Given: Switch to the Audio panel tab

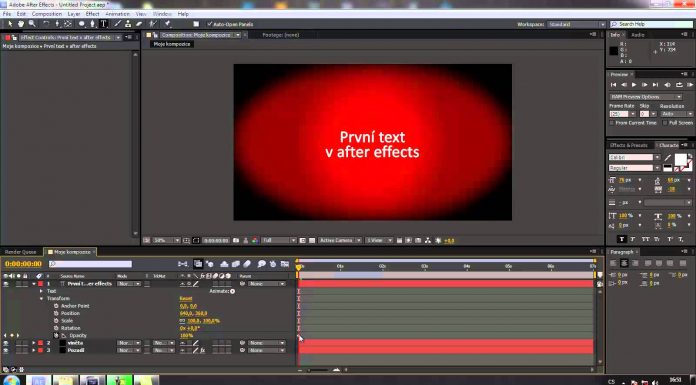Looking at the screenshot, I should coord(638,35).
